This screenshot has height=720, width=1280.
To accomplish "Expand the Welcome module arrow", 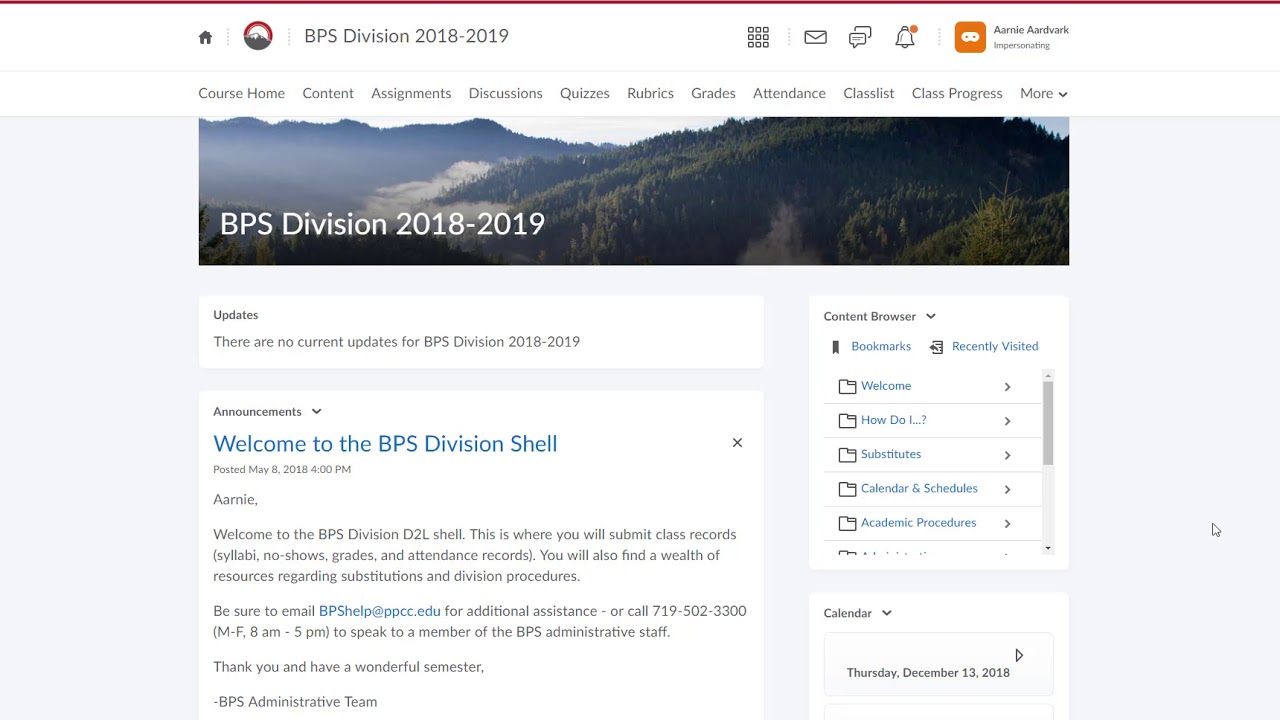I will click(x=1007, y=387).
